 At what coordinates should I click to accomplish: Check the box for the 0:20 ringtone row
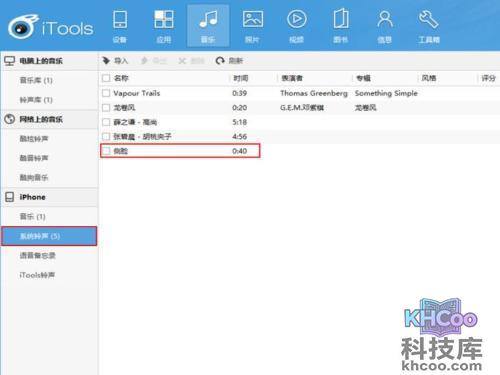coord(106,108)
